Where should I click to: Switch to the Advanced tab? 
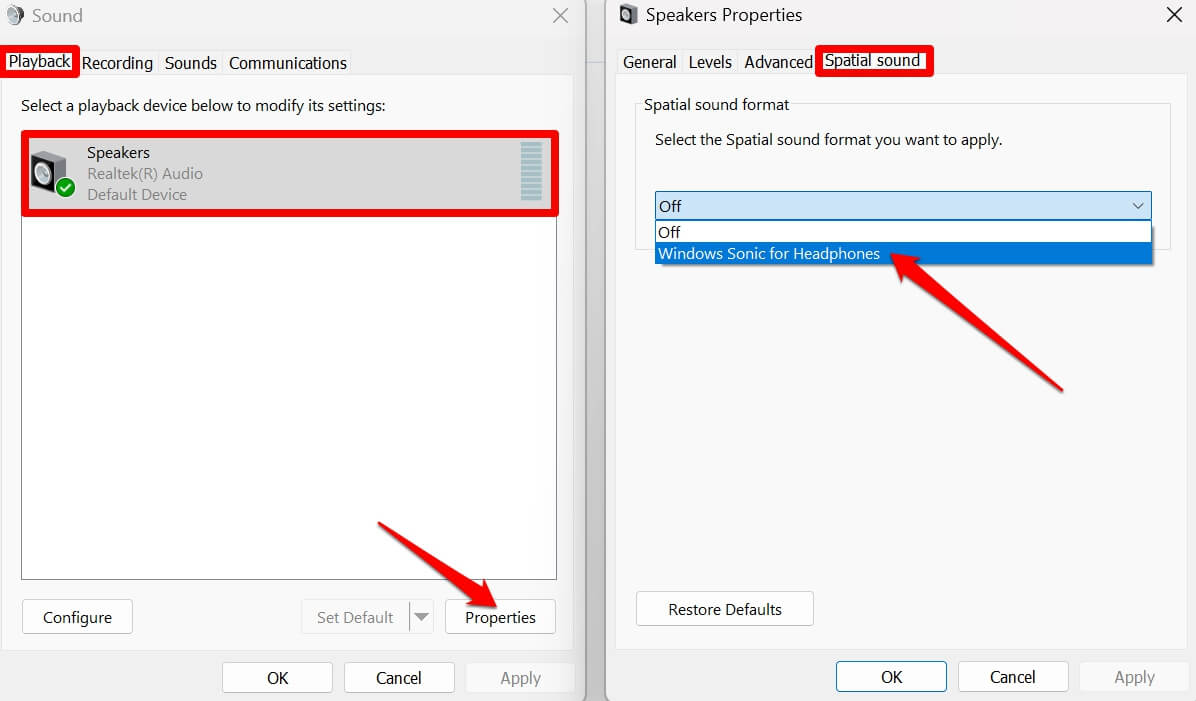[777, 62]
